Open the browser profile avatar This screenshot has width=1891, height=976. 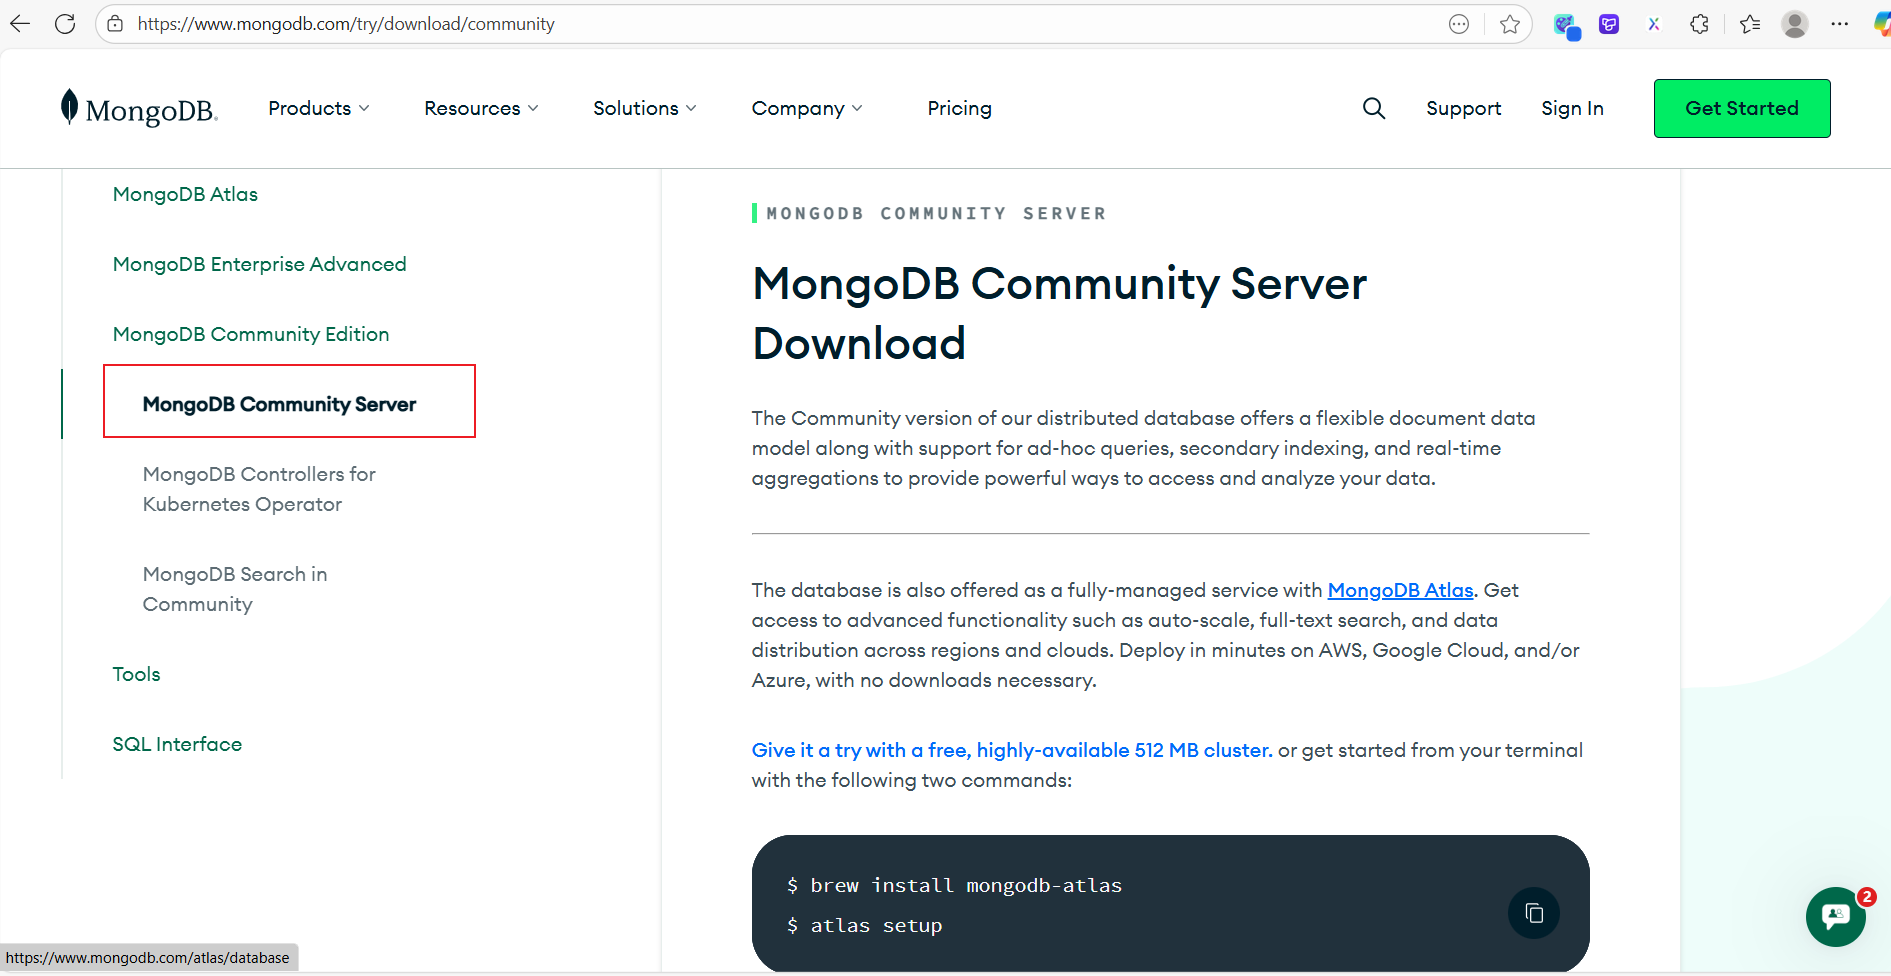(1795, 24)
